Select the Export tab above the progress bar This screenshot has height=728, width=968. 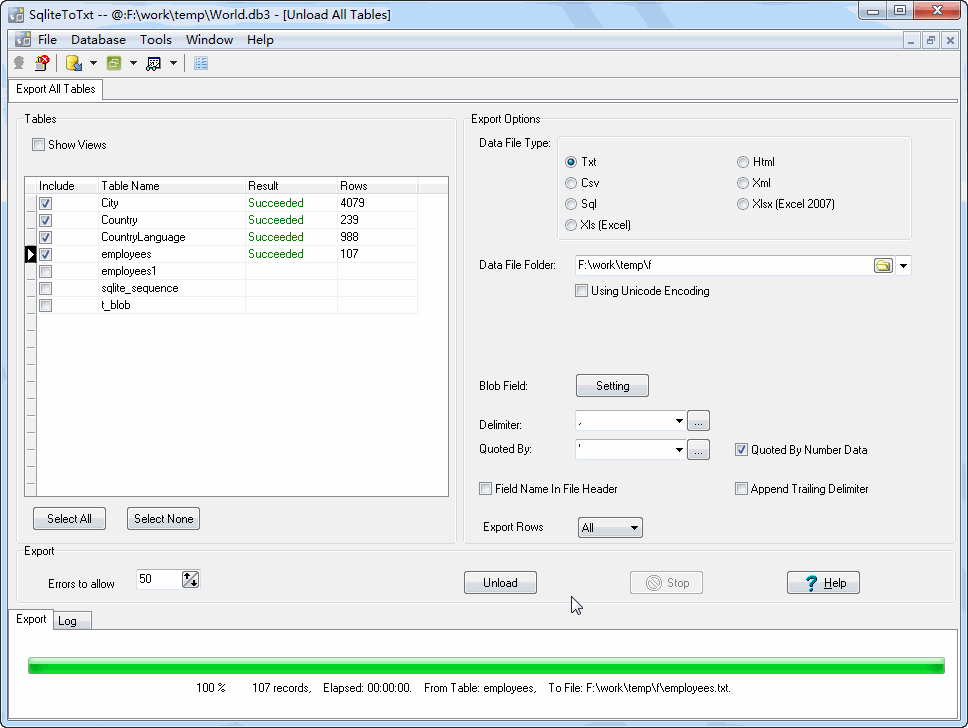(31, 619)
